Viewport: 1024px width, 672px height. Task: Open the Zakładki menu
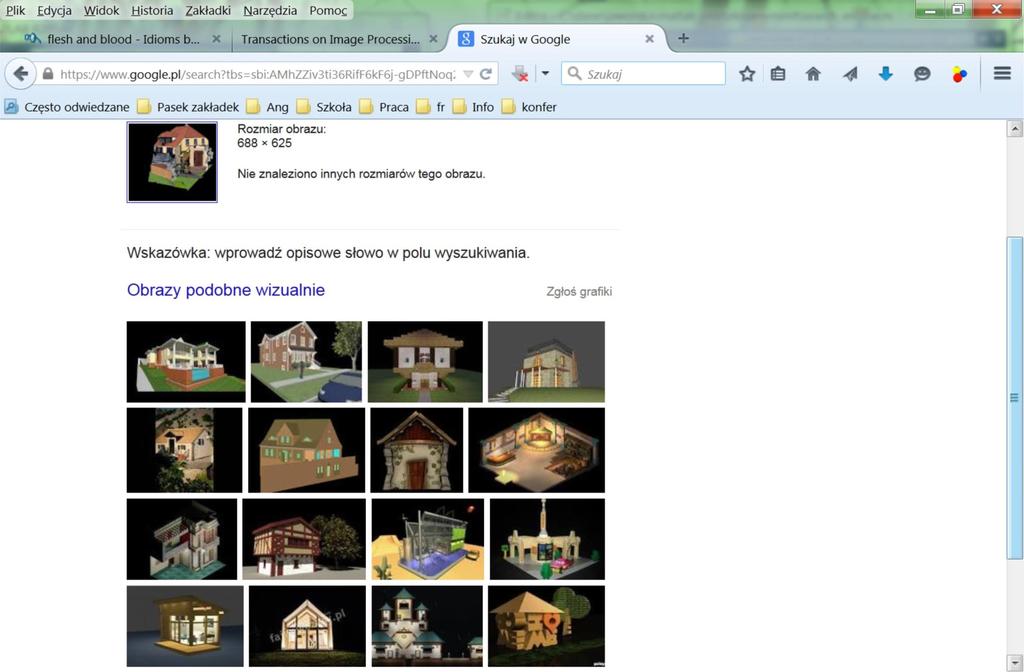(x=208, y=10)
